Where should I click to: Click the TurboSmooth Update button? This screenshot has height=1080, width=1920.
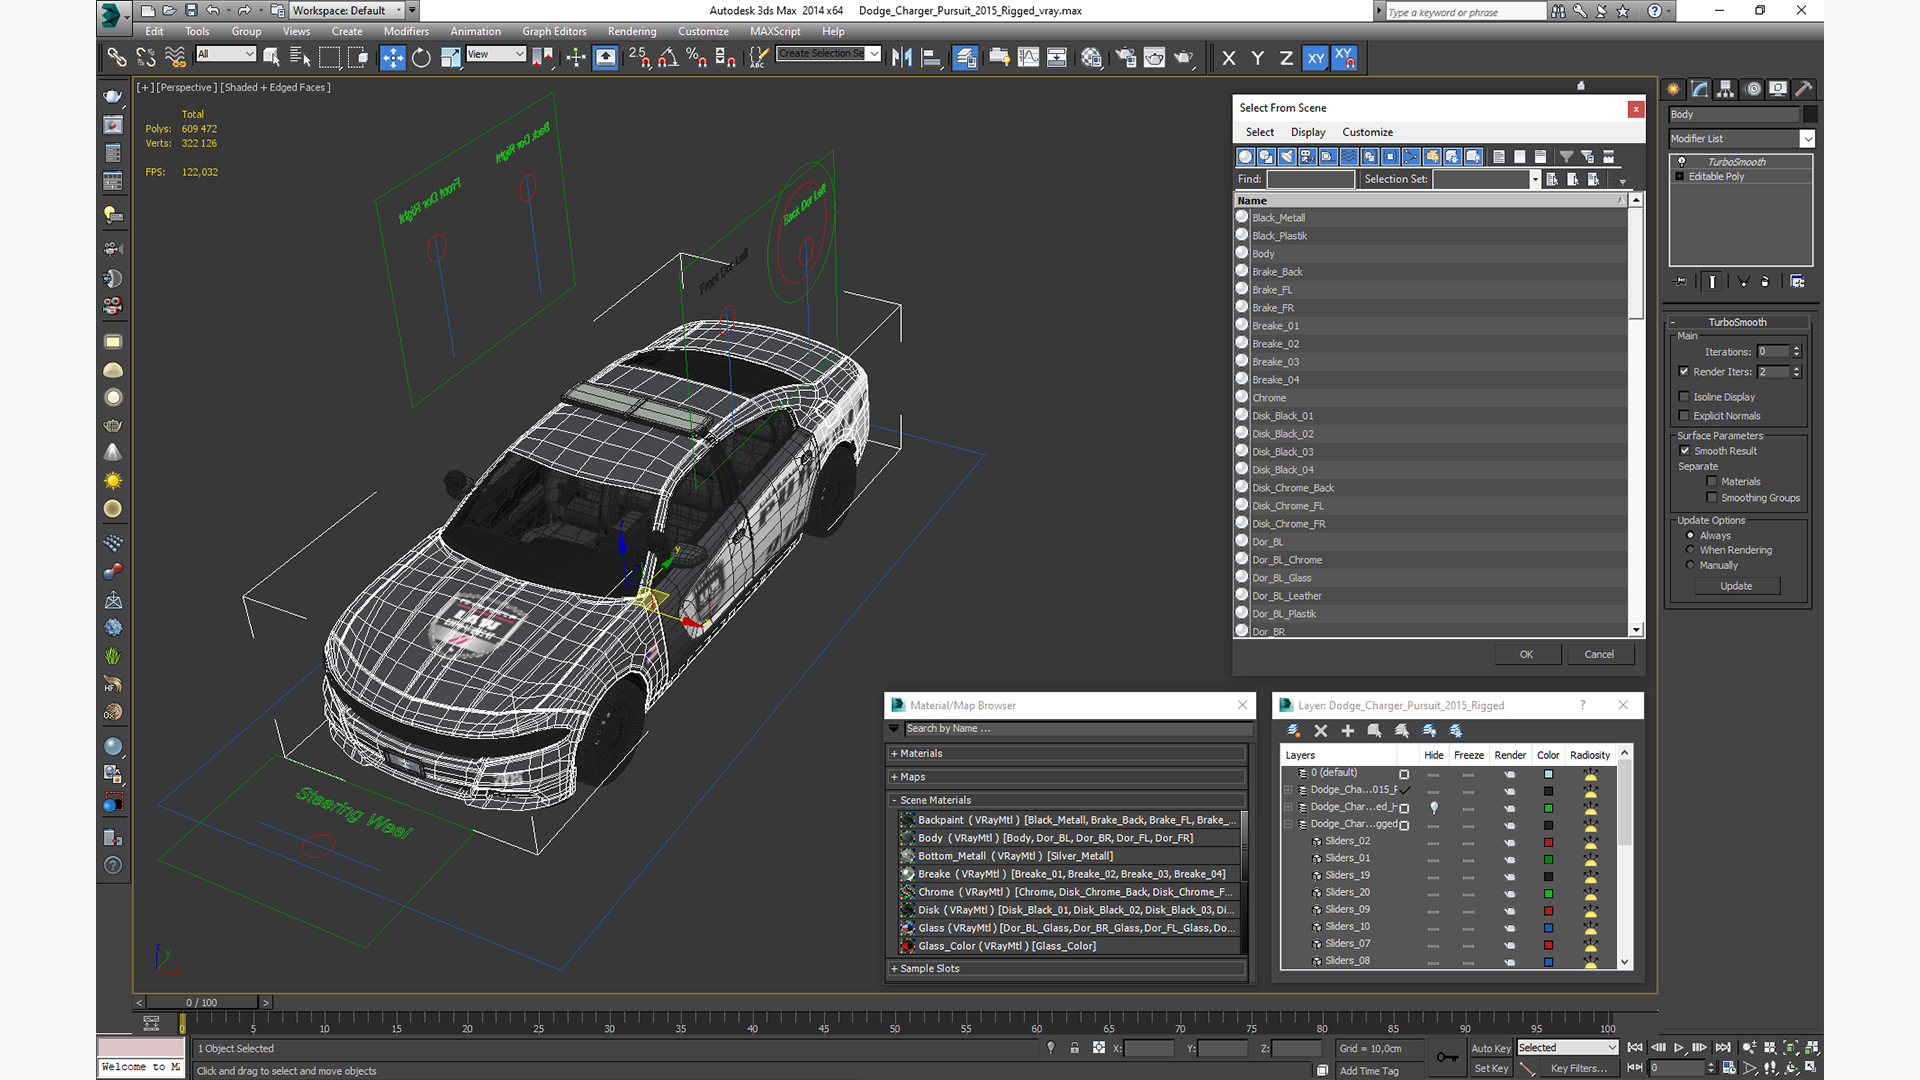[1736, 586]
